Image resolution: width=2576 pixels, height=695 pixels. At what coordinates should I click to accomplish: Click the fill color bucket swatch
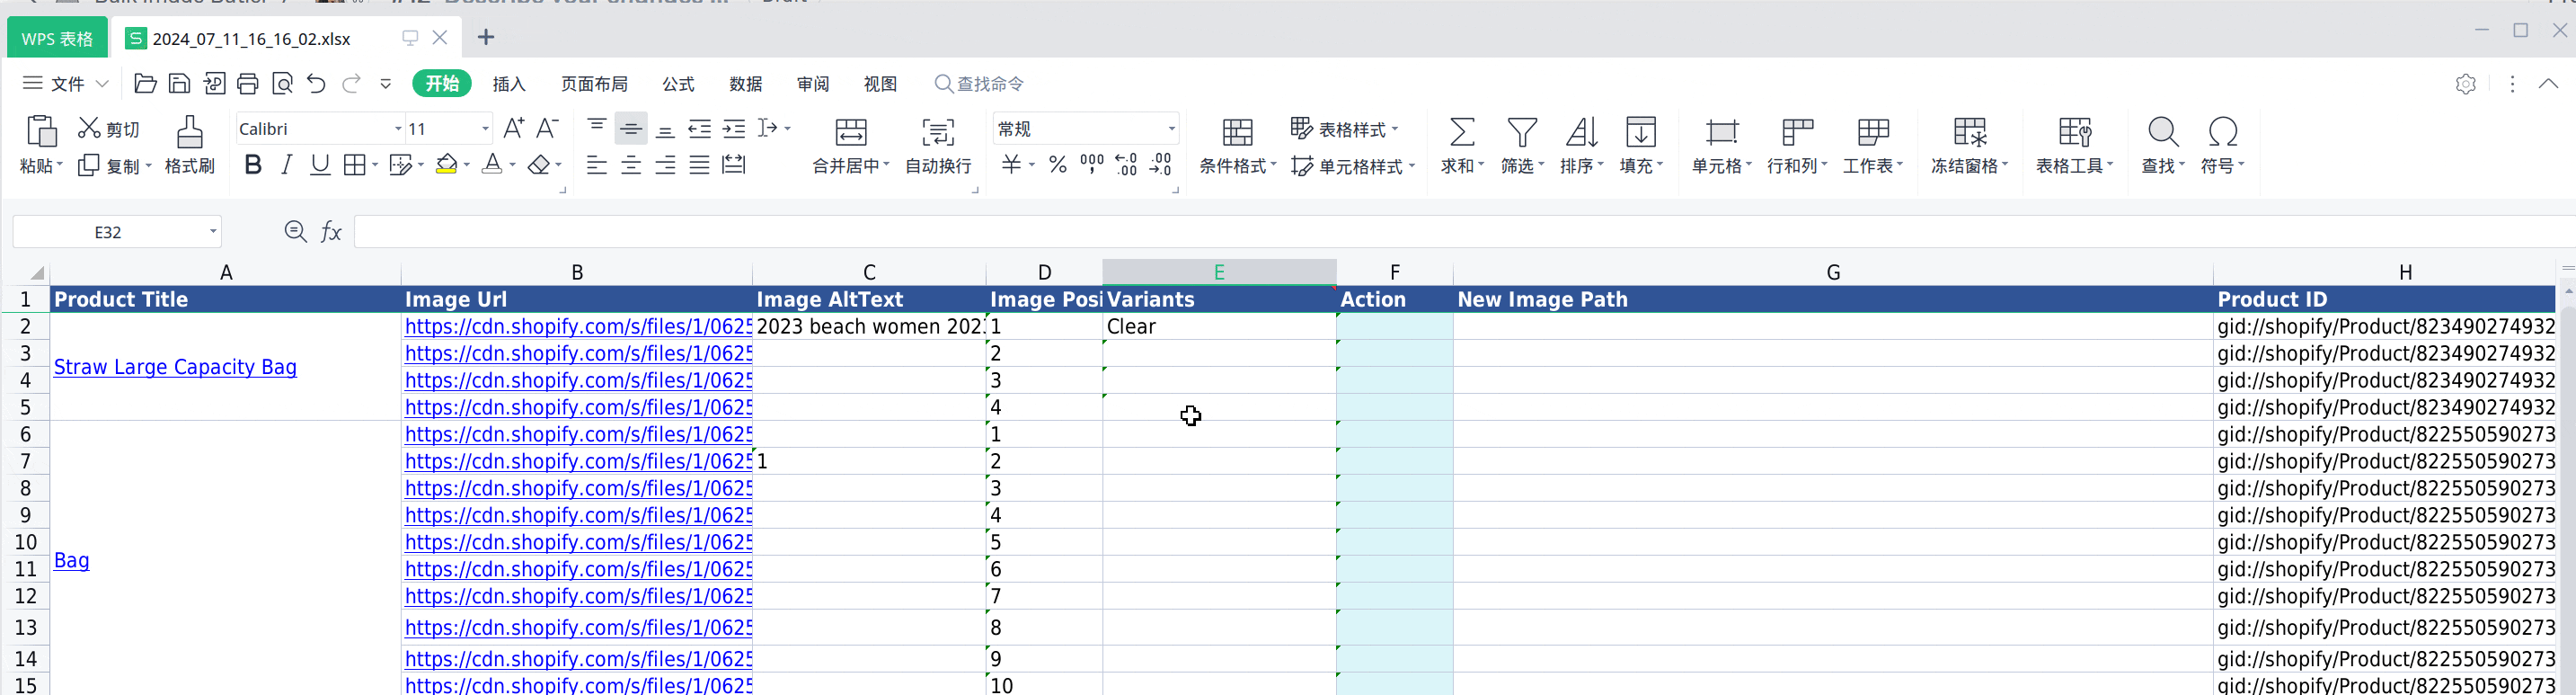[x=446, y=165]
